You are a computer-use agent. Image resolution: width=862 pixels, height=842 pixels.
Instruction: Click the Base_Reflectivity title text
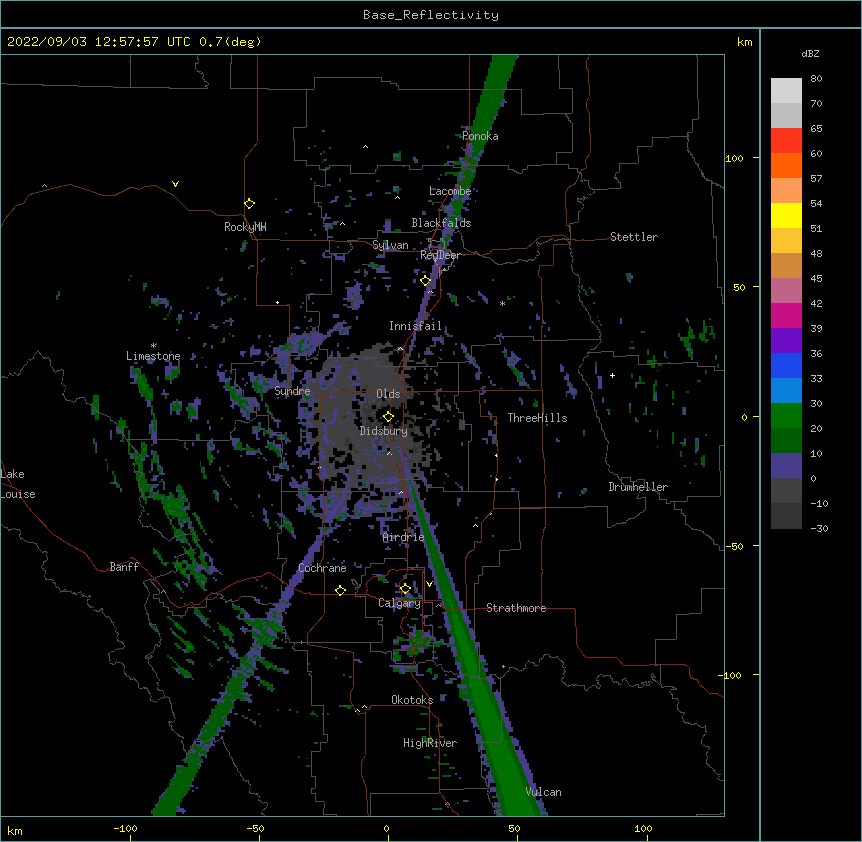coord(431,15)
